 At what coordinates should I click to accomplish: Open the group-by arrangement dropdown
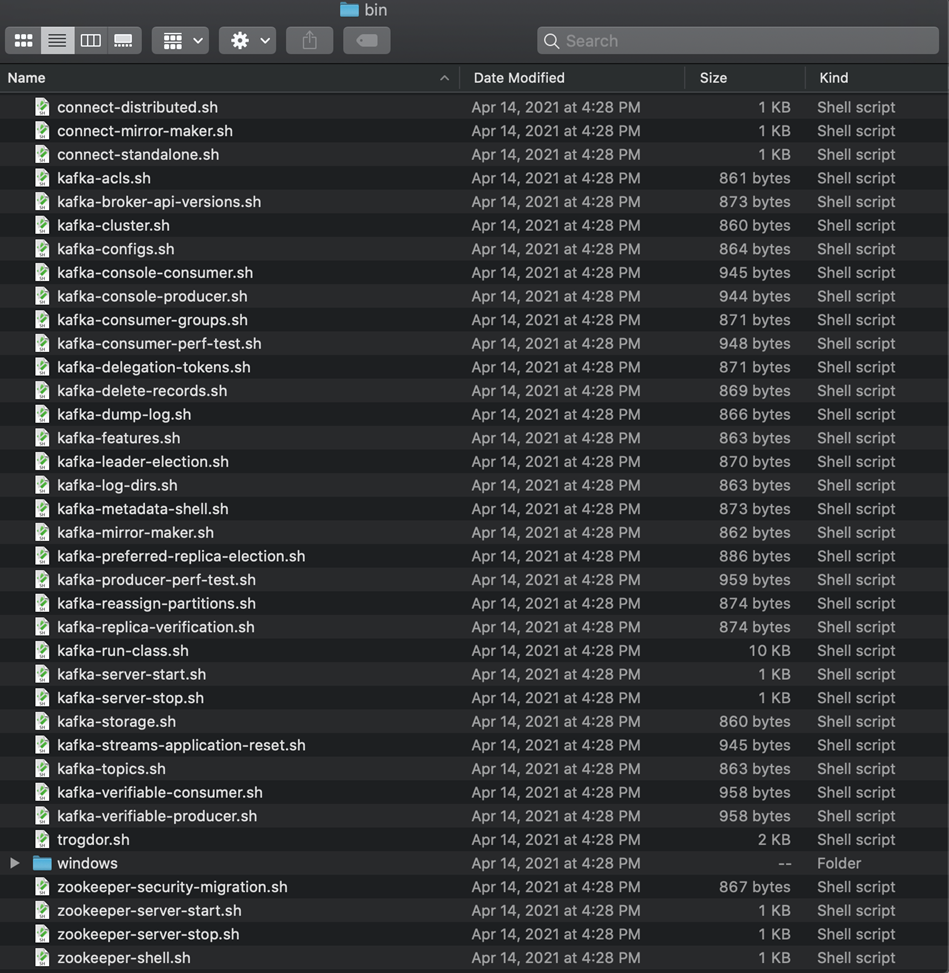coord(181,41)
